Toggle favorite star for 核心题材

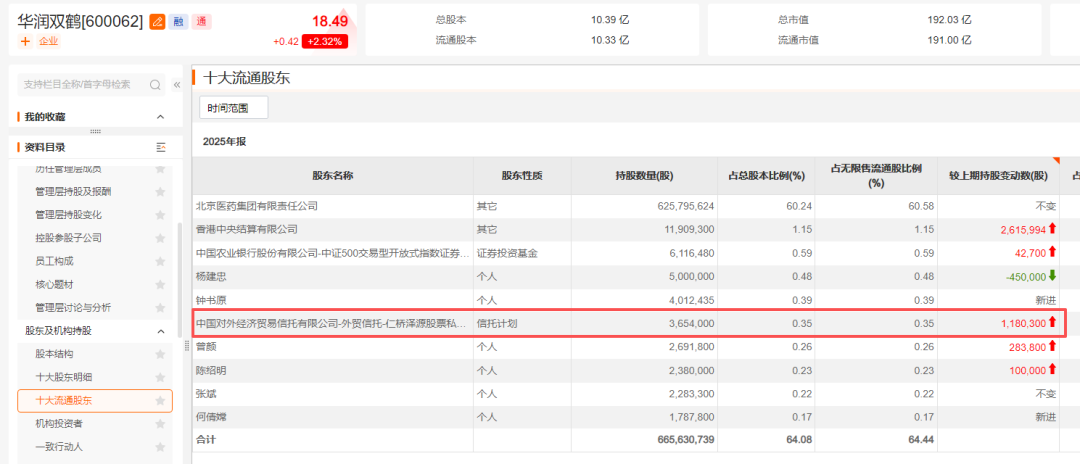160,284
